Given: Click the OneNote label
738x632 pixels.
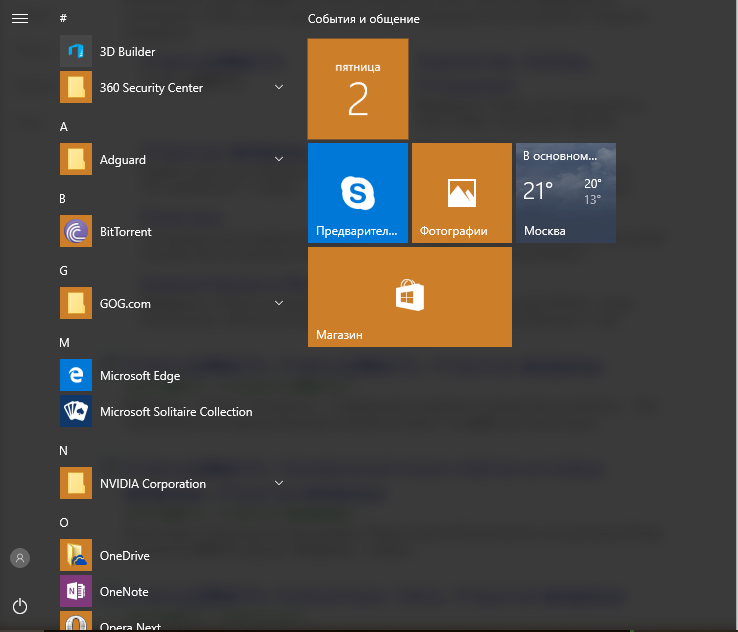Looking at the screenshot, I should (124, 592).
